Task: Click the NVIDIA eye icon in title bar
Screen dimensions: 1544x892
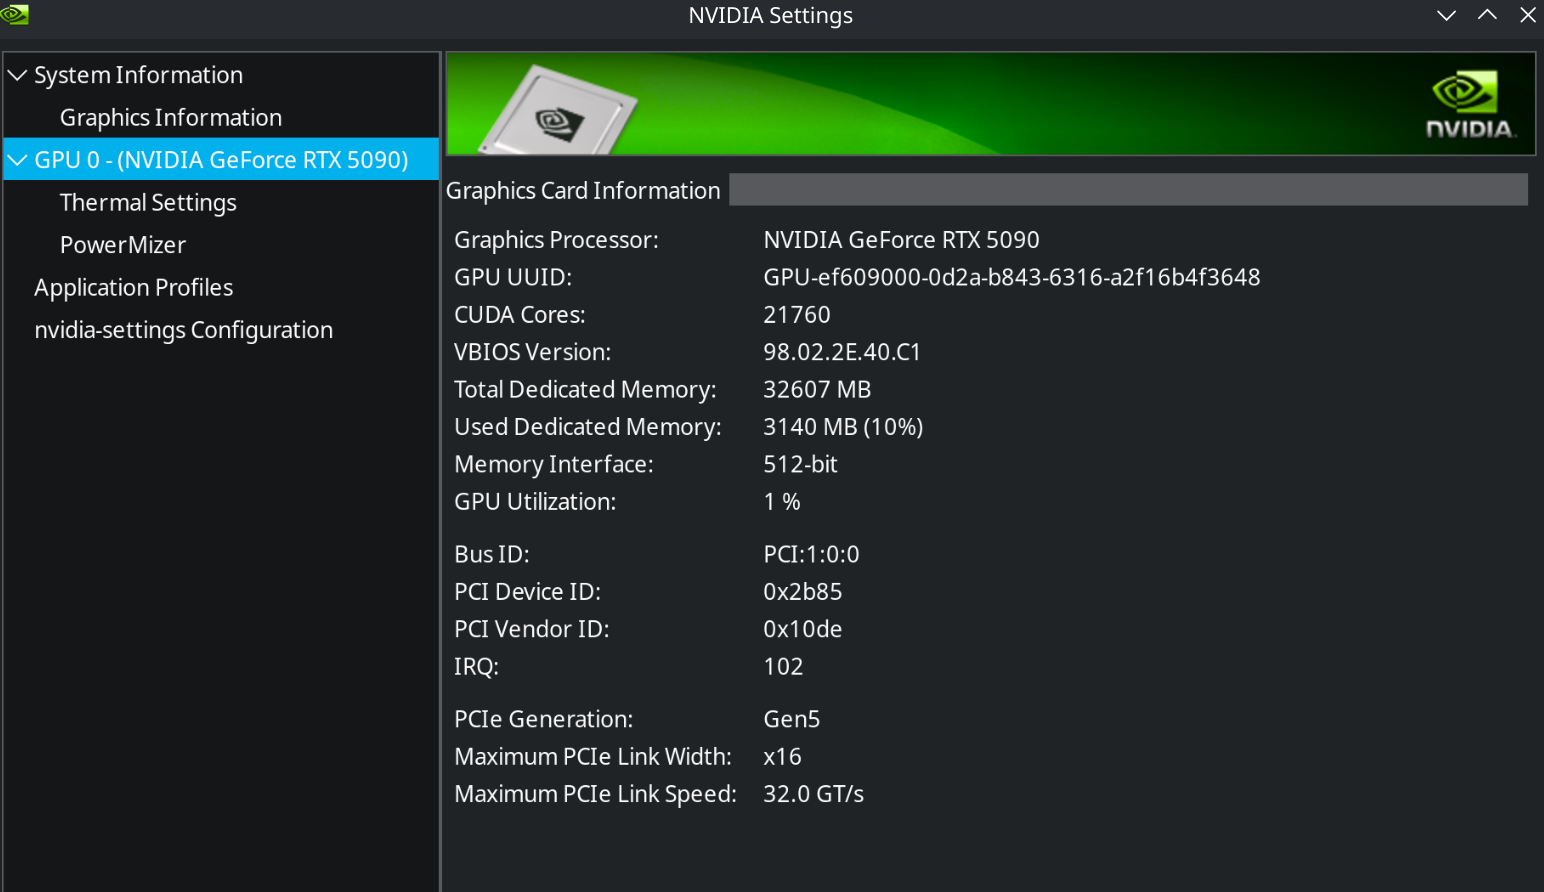Action: pos(14,14)
